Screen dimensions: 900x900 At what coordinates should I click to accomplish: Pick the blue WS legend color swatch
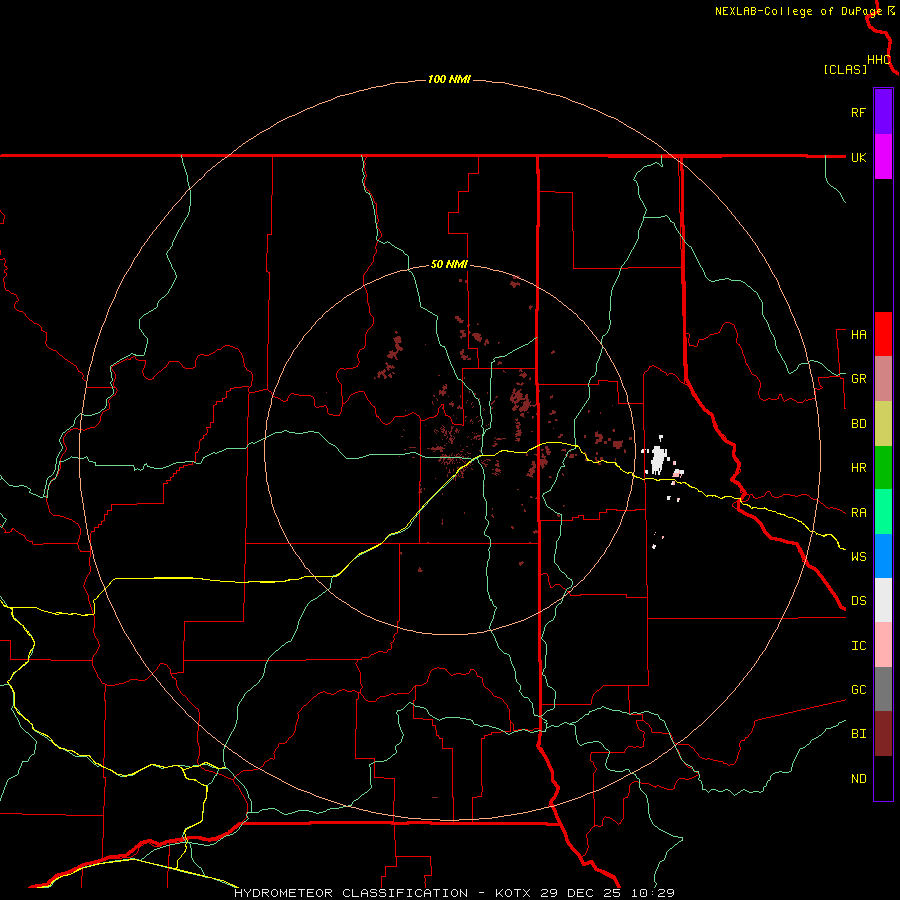coord(883,556)
